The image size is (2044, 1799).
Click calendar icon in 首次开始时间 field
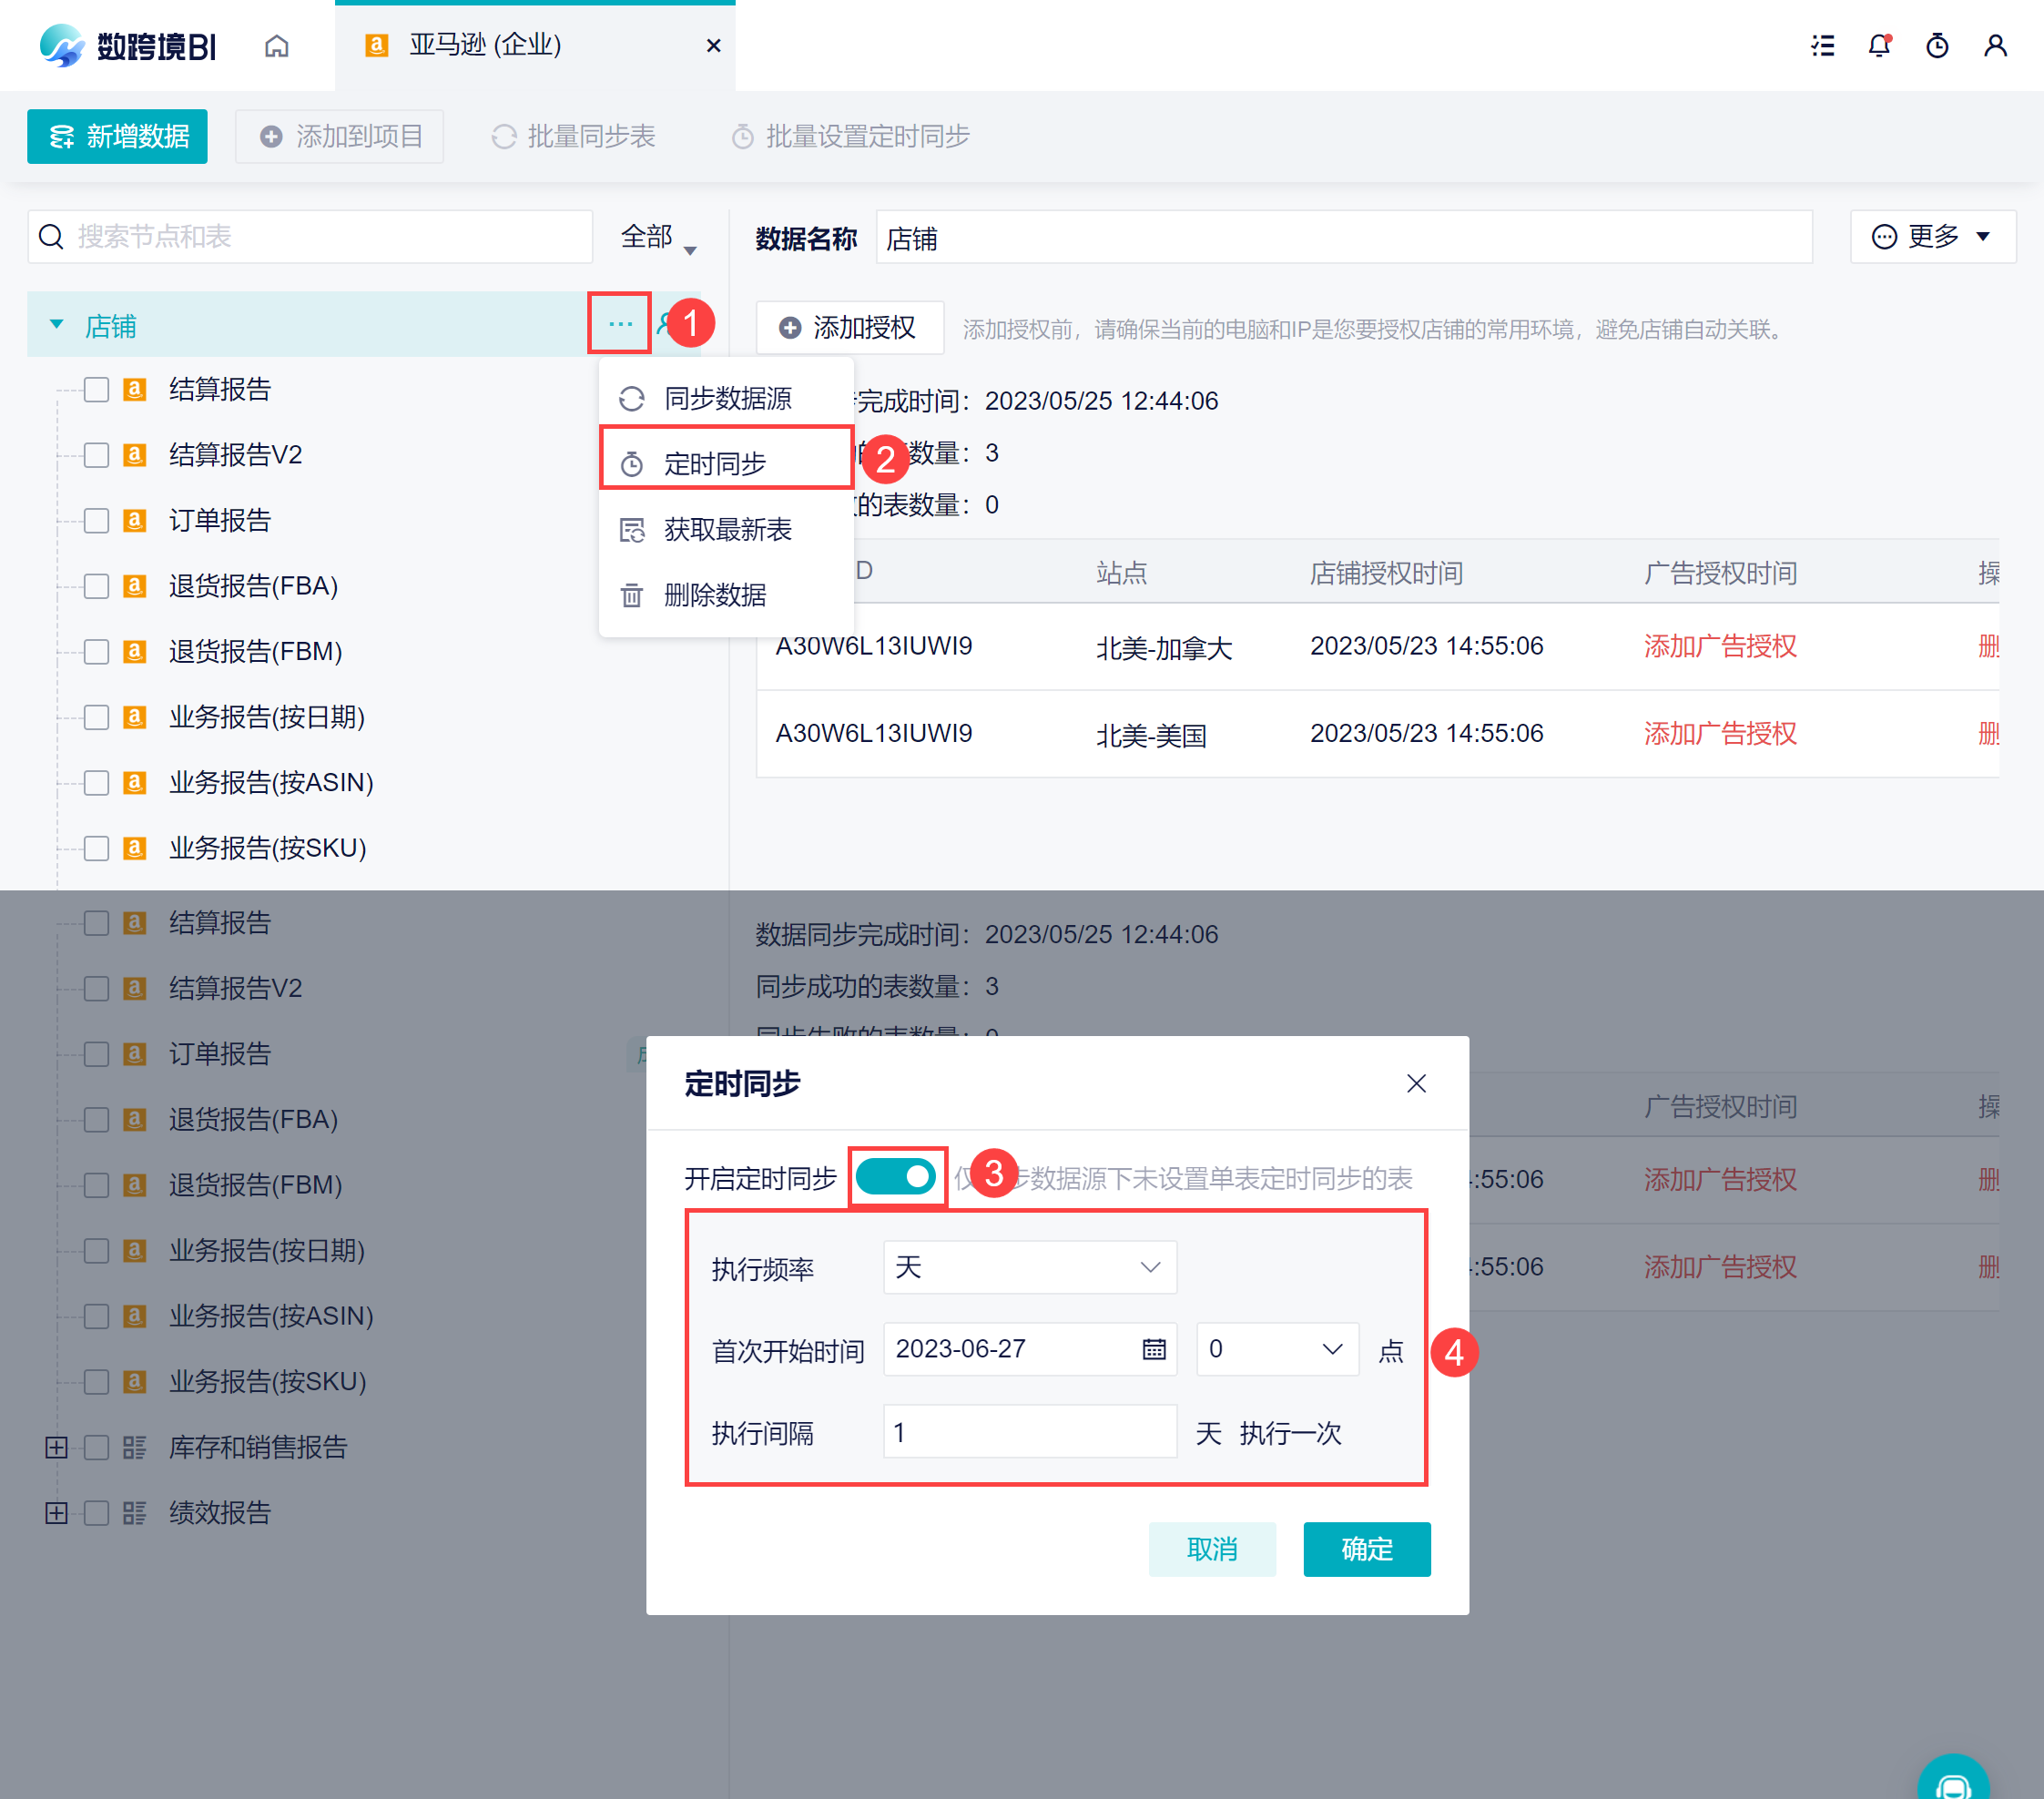click(x=1154, y=1349)
